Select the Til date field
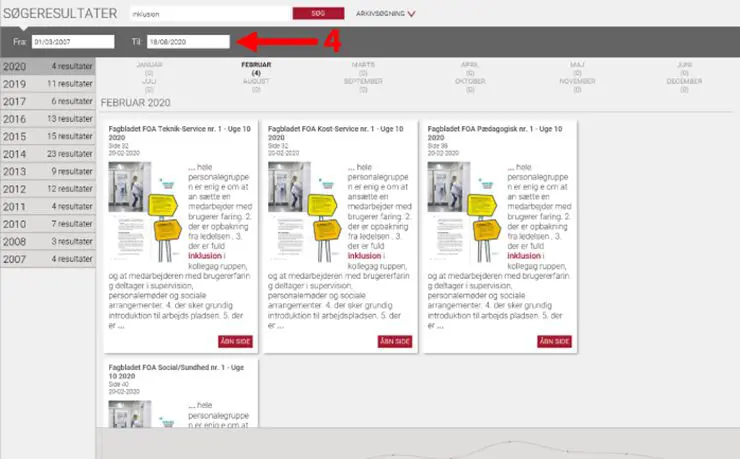The width and height of the screenshot is (740, 459). pos(188,42)
